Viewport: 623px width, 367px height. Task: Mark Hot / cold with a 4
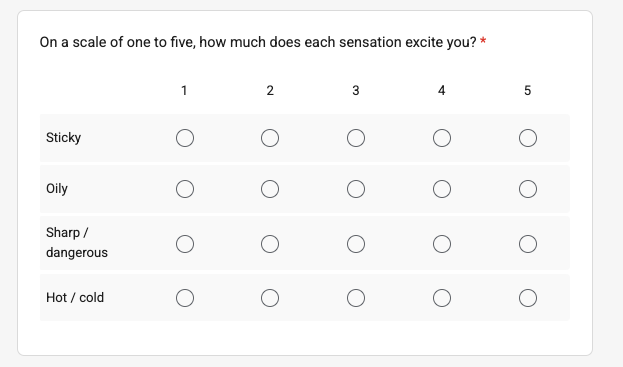[x=442, y=298]
